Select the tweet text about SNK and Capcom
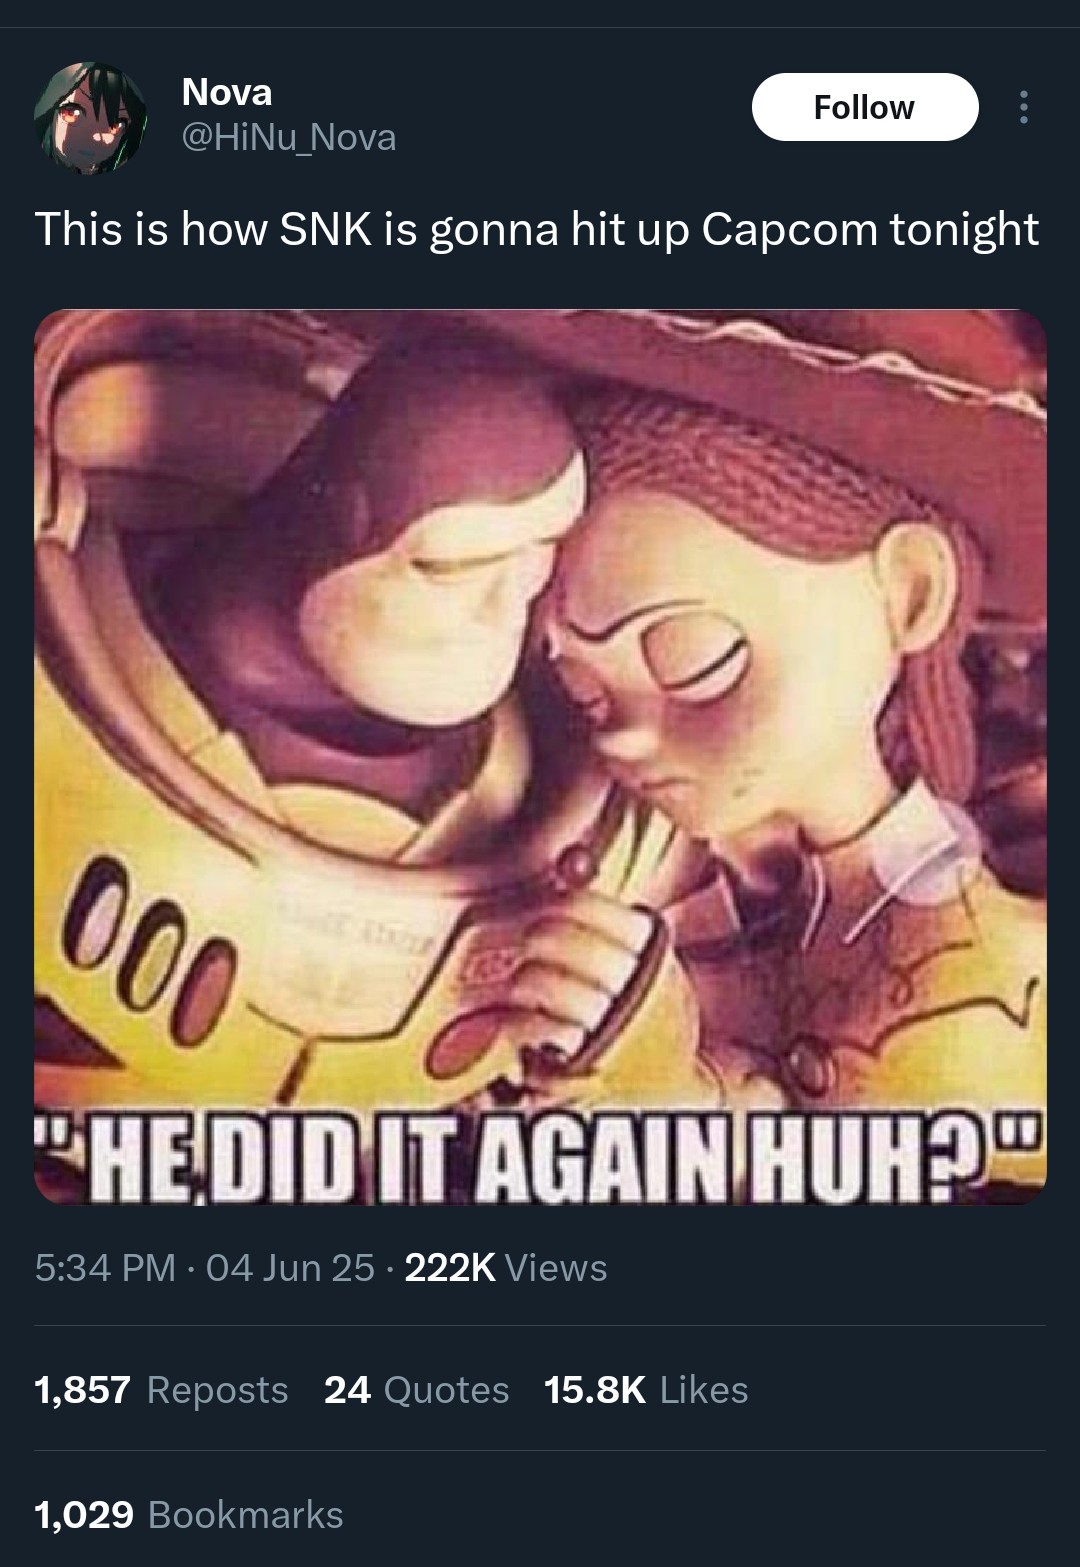 [x=537, y=230]
